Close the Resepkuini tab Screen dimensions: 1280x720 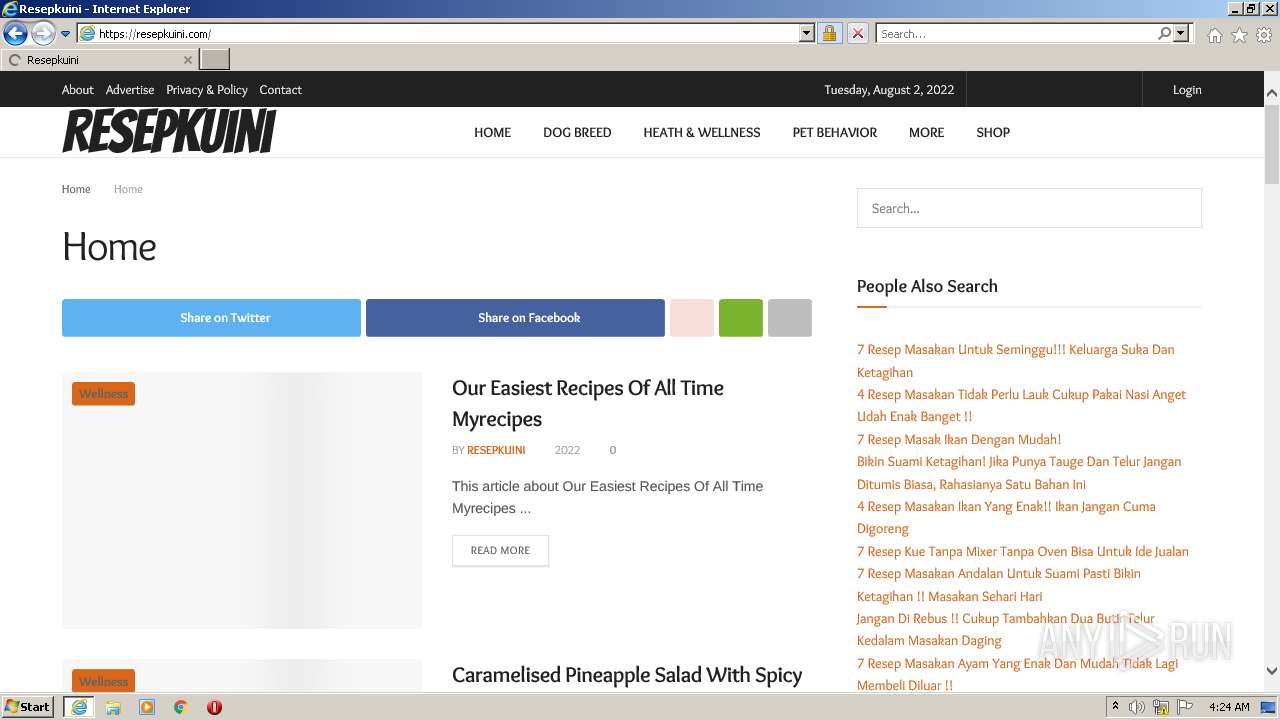pos(187,60)
